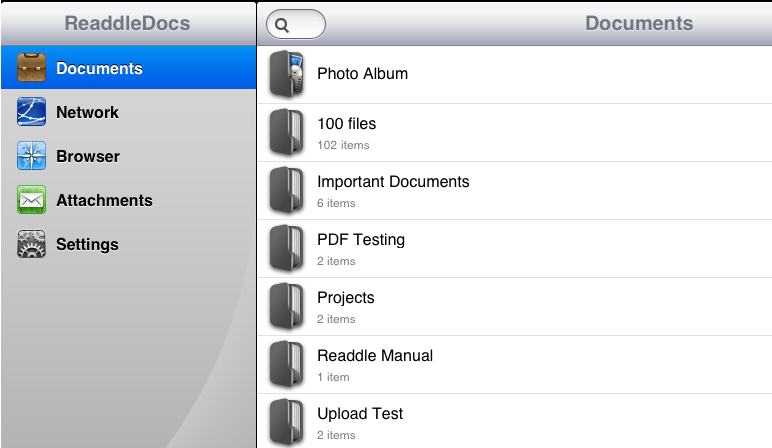The image size is (772, 448).
Task: Click the PDF Testing folder icon
Action: click(x=287, y=248)
